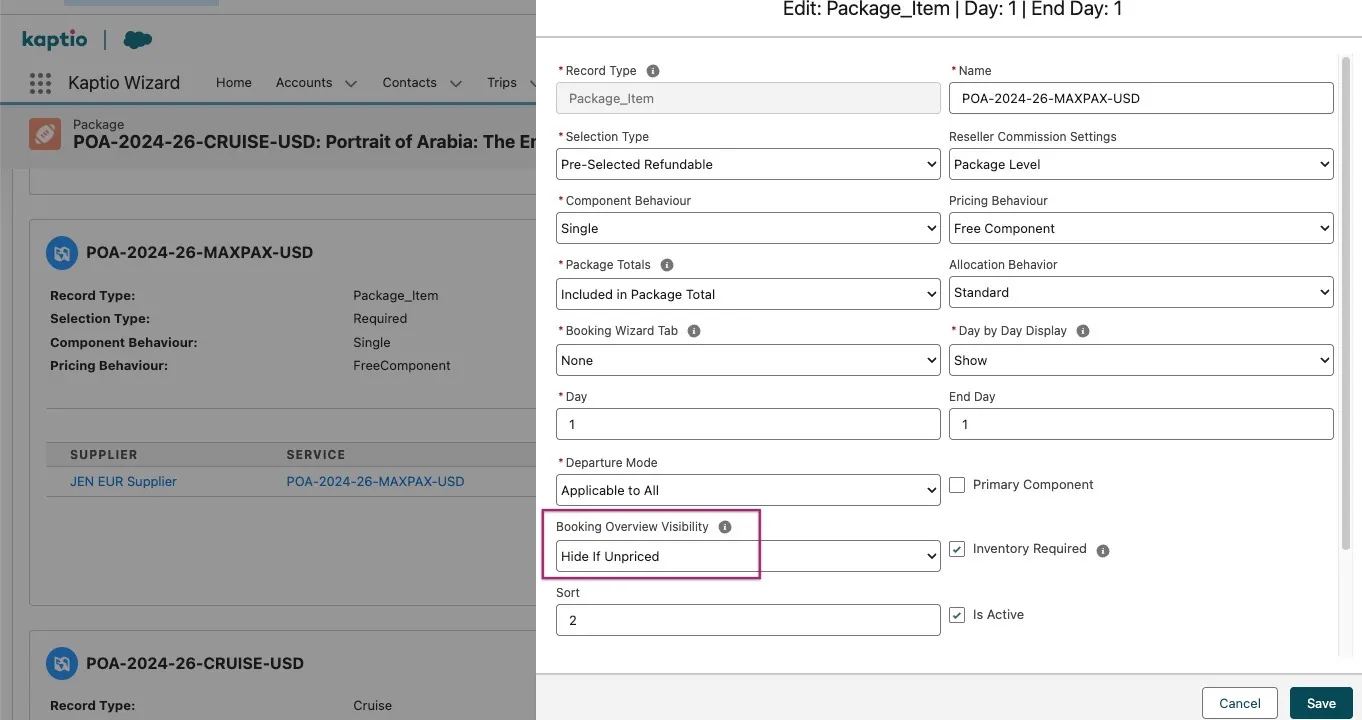This screenshot has width=1362, height=720.
Task: Open the app launcher grid icon
Action: coord(40,83)
